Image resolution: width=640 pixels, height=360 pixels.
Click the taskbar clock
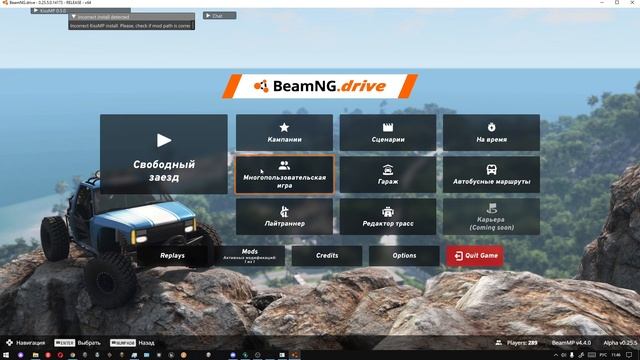(x=616, y=355)
